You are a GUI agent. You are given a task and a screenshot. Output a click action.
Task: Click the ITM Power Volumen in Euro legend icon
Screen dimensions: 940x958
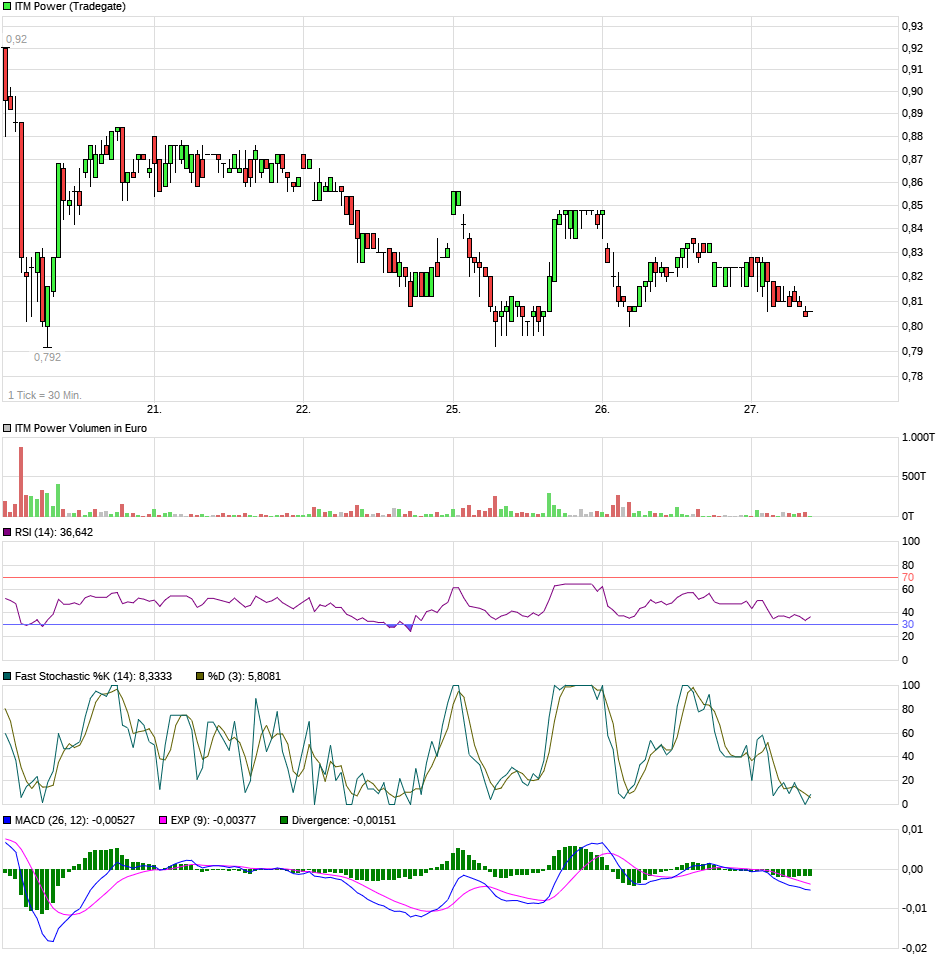7,428
